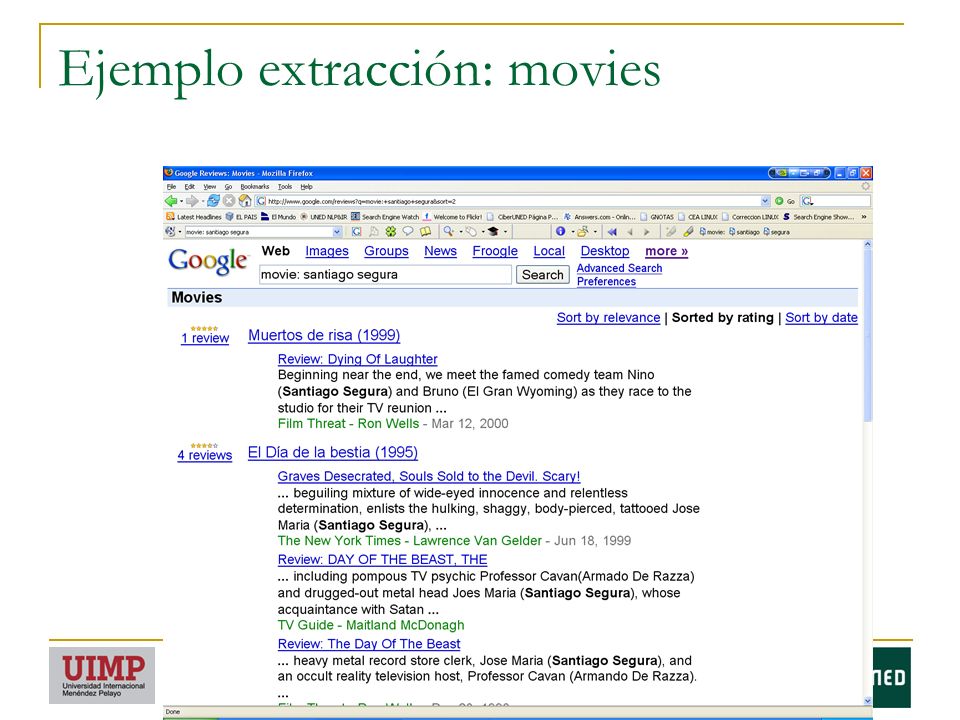
Task: Click Sort by relevance link
Action: pos(608,318)
